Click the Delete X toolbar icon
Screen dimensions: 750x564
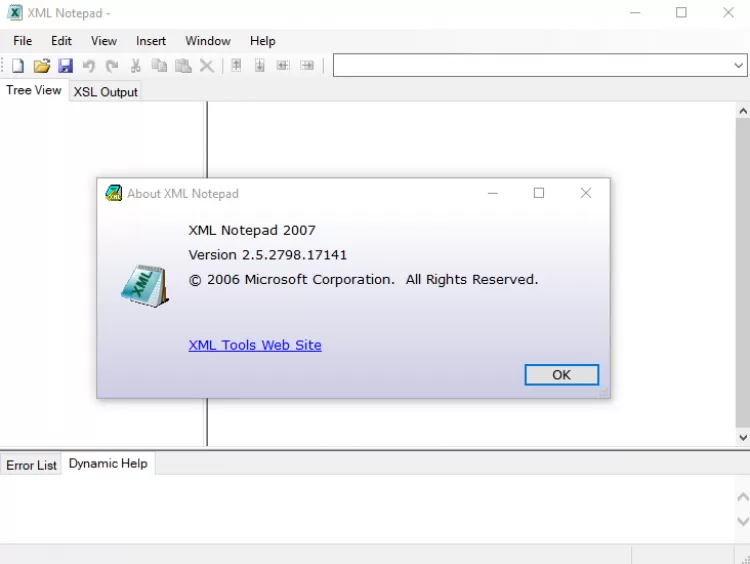pyautogui.click(x=207, y=66)
